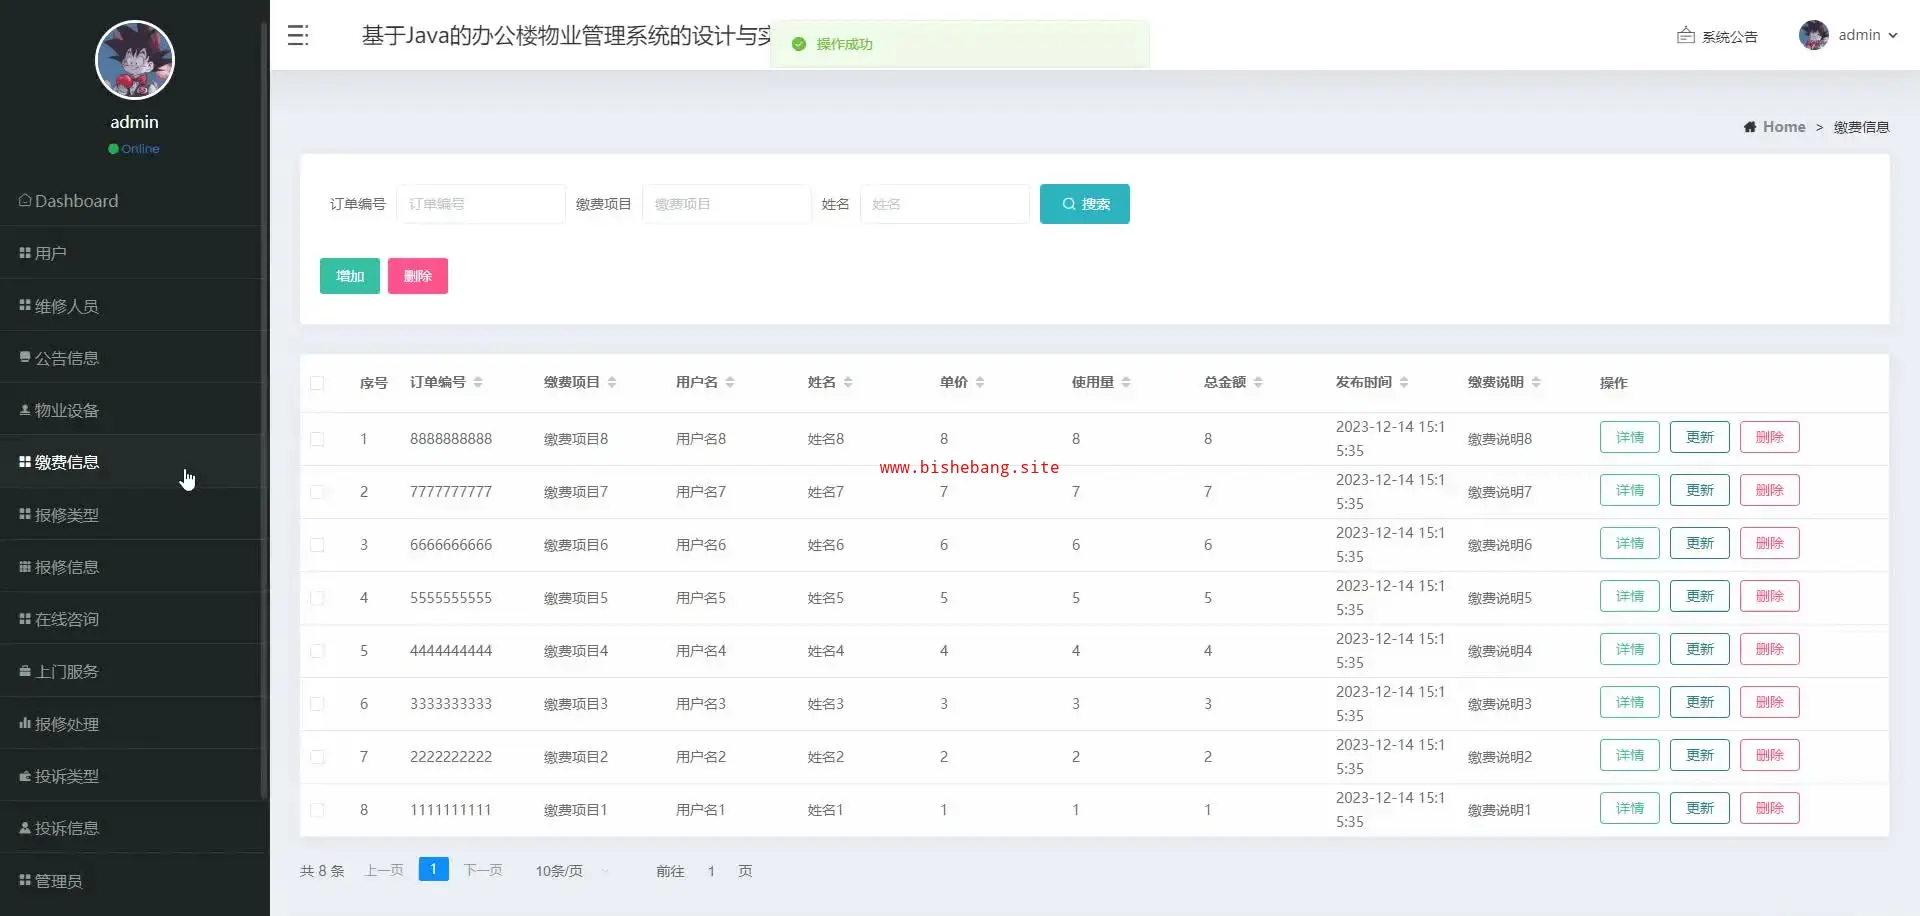
Task: Check the row with order 8888888888
Action: [317, 439]
